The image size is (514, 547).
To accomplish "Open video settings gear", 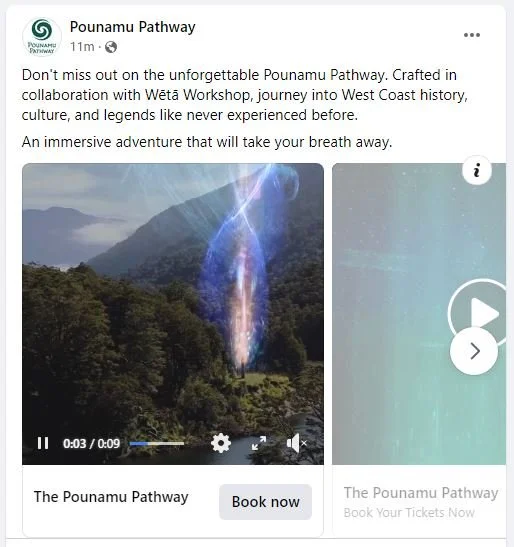I will coord(221,443).
